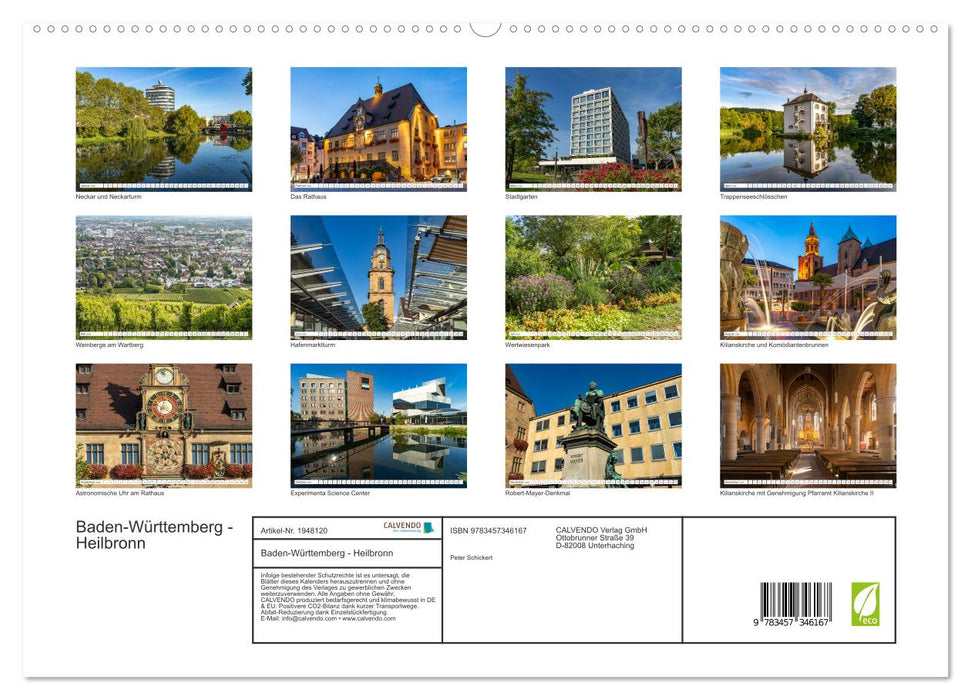Viewport: 971px width, 700px height.
Task: Click the Stadtgarten tower image
Action: (x=593, y=130)
